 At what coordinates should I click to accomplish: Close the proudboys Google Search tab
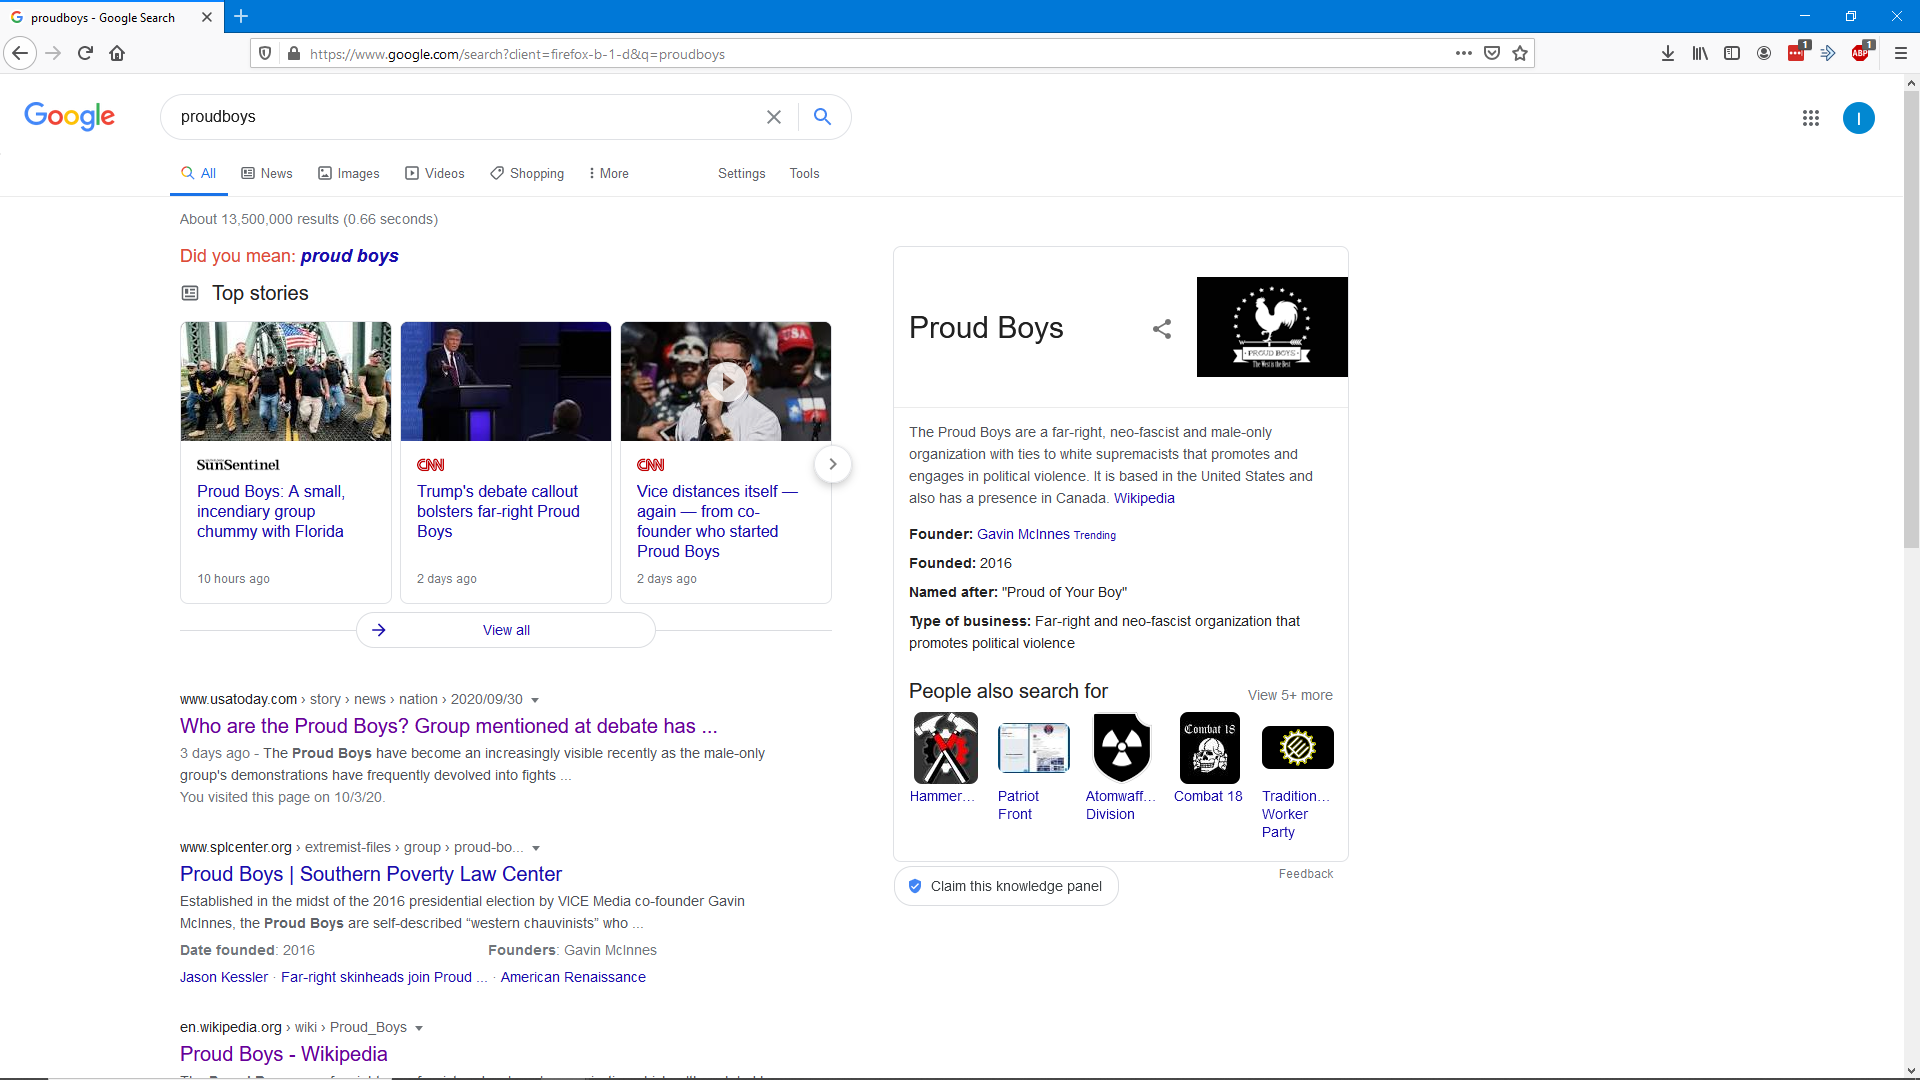pos(207,17)
